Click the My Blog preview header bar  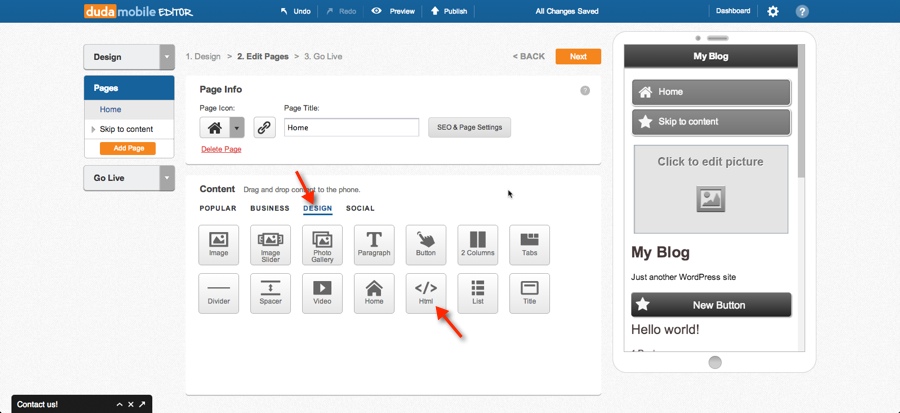[x=711, y=56]
